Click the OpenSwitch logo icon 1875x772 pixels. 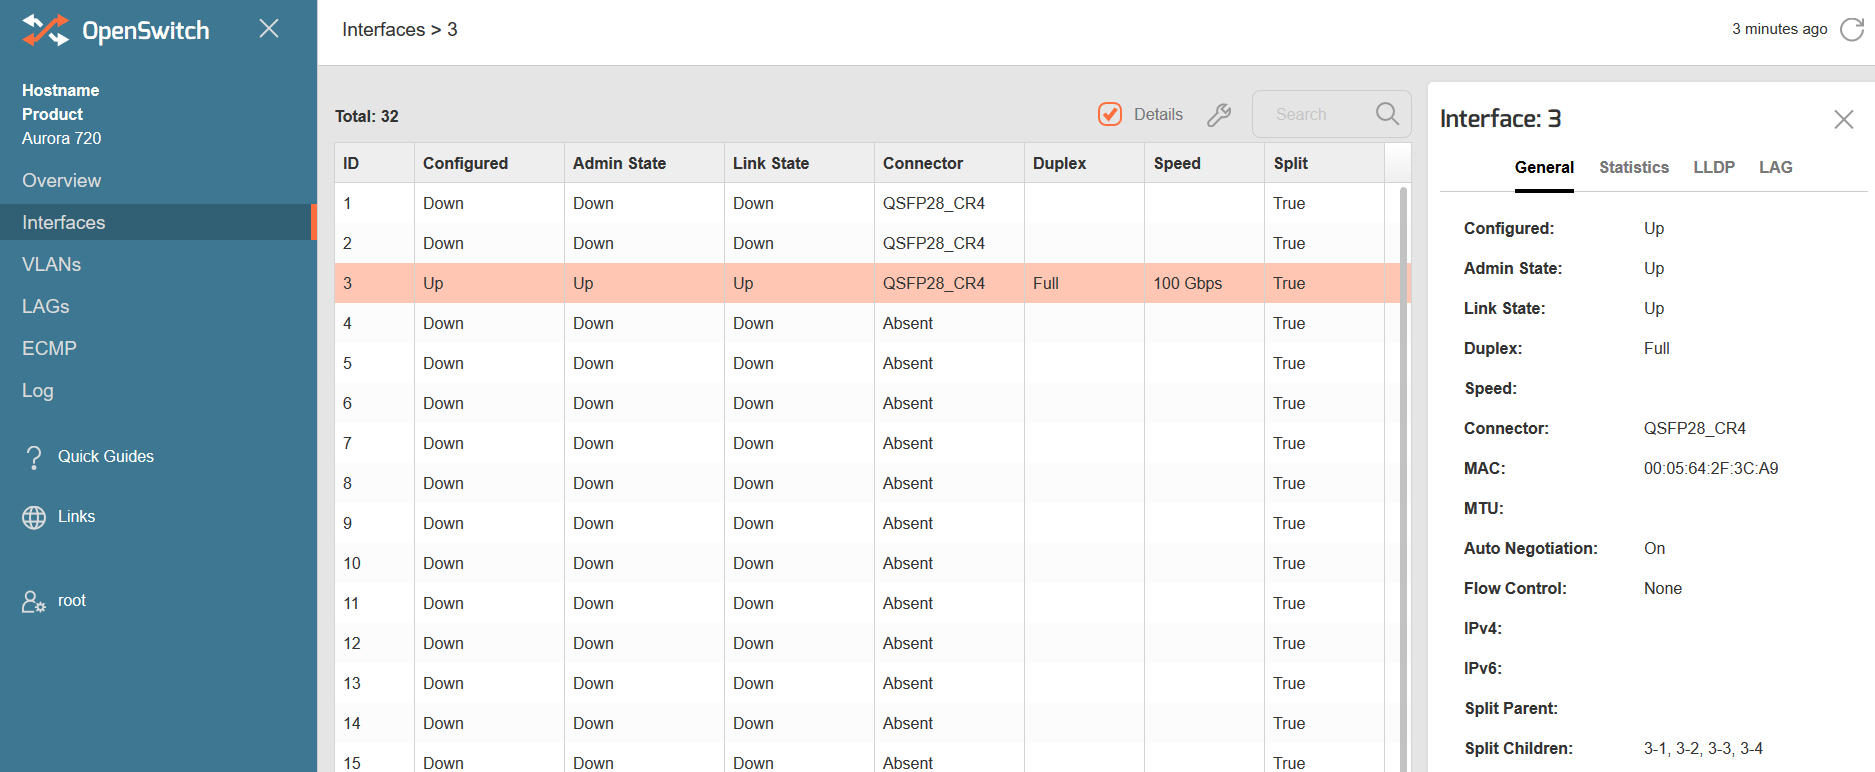pyautogui.click(x=45, y=30)
